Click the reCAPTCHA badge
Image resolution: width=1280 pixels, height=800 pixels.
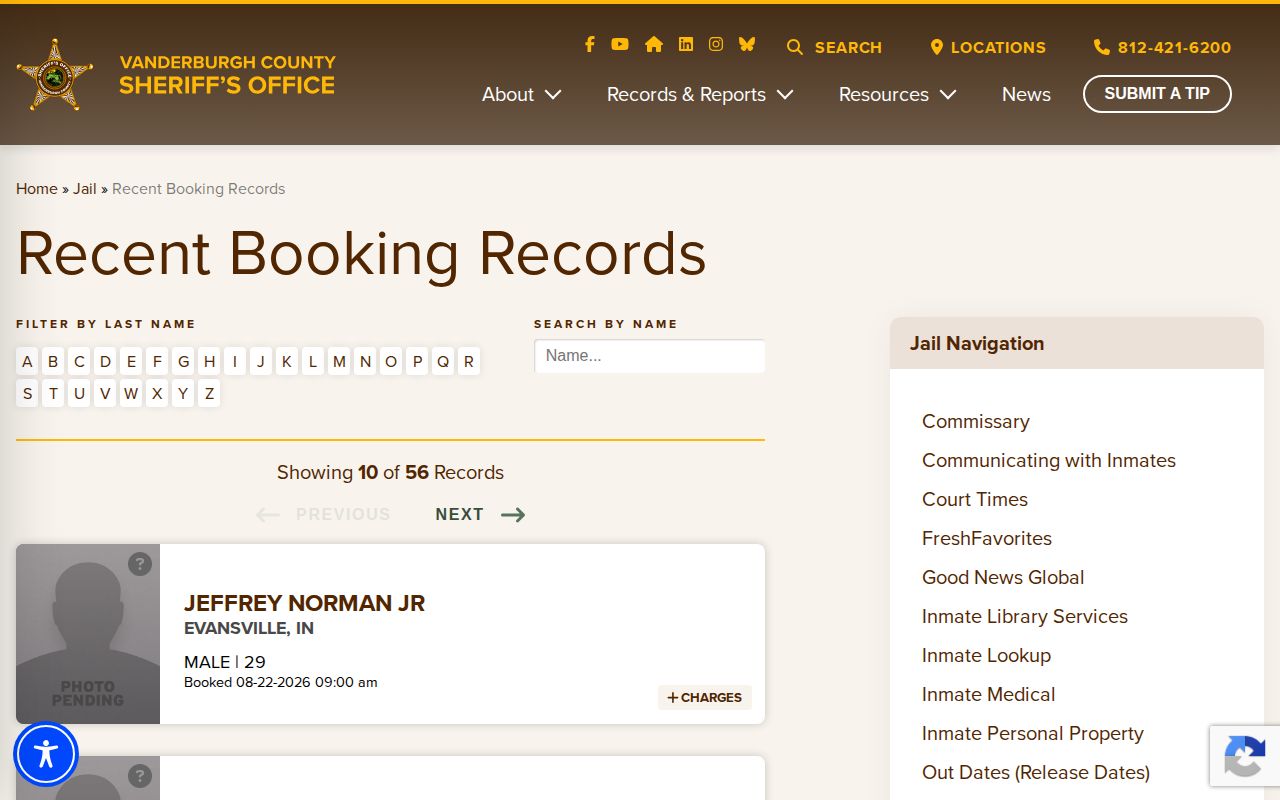pos(1245,755)
